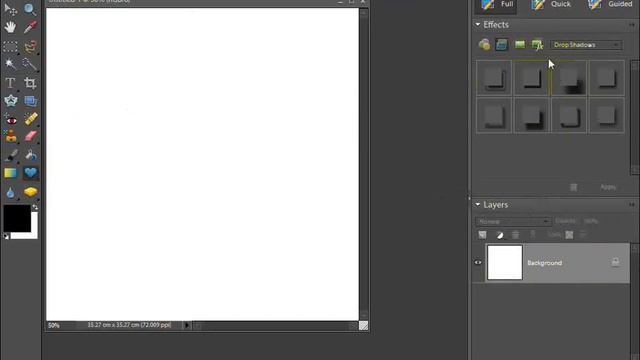This screenshot has height=360, width=640.
Task: Select the pink Eraser tool
Action: [x=31, y=136]
